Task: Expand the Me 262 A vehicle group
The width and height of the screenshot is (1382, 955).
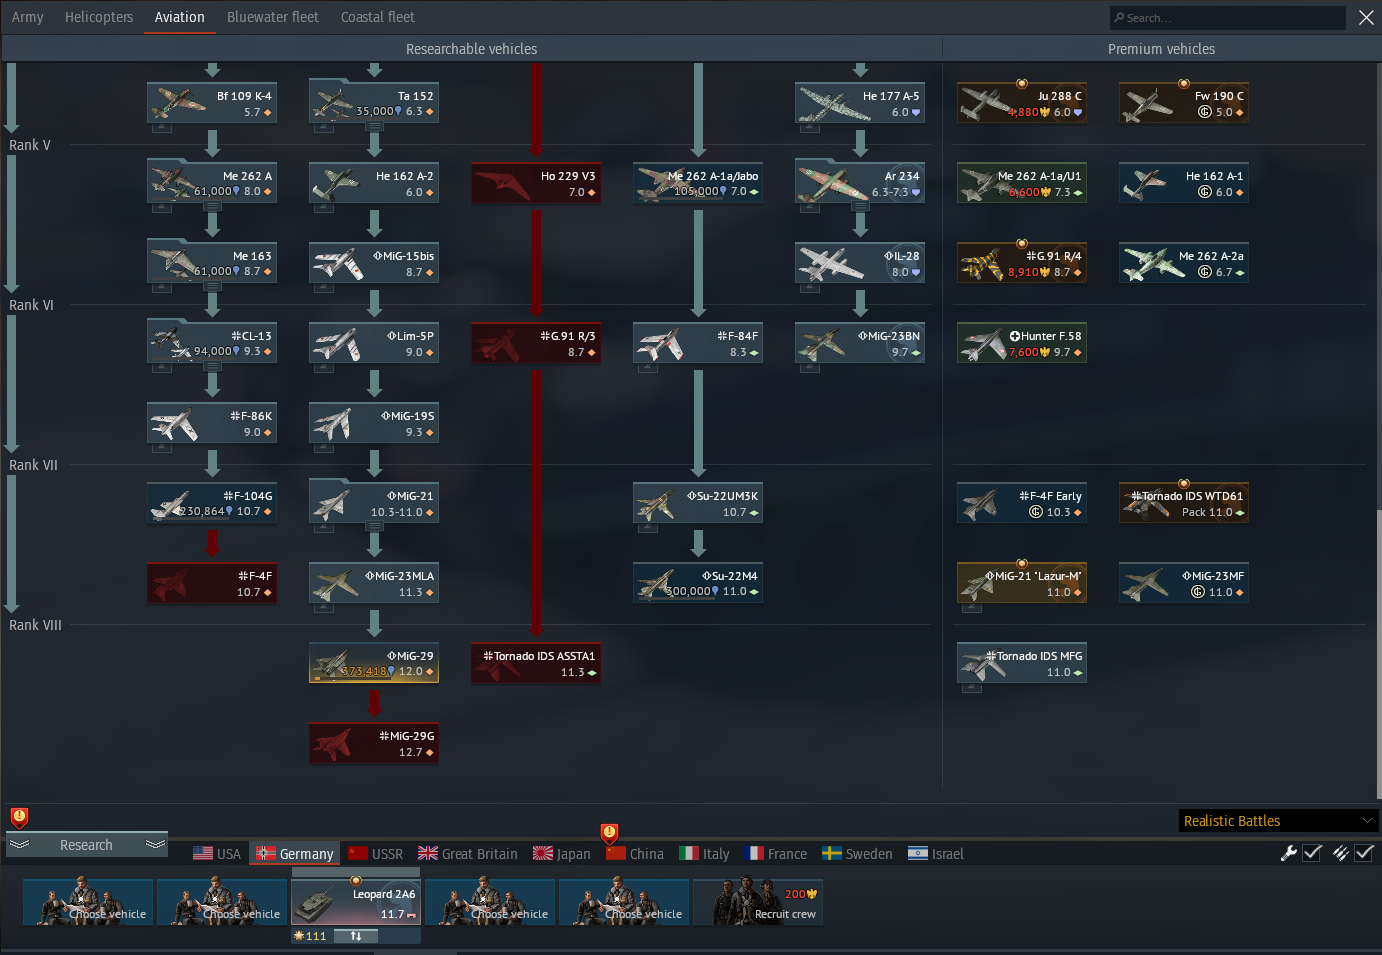Action: pos(212,206)
